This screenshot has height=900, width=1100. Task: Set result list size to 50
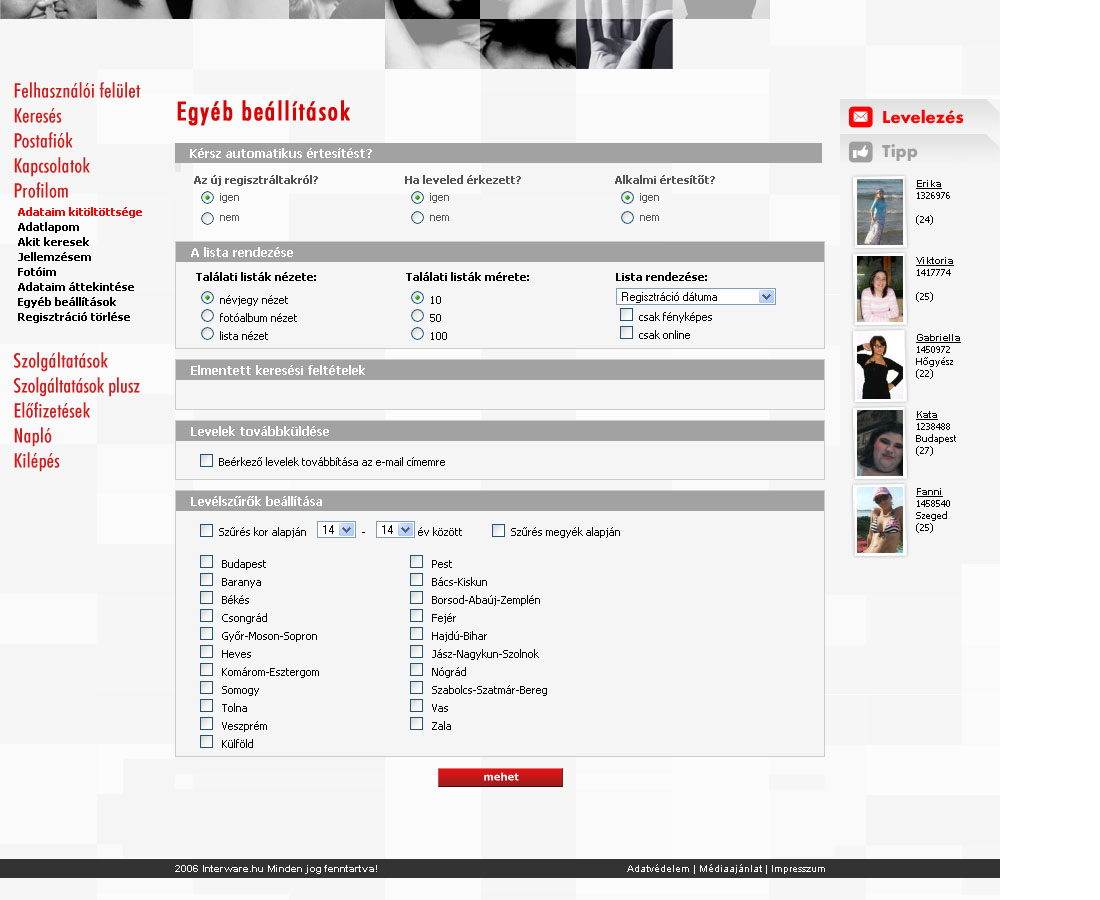417,316
